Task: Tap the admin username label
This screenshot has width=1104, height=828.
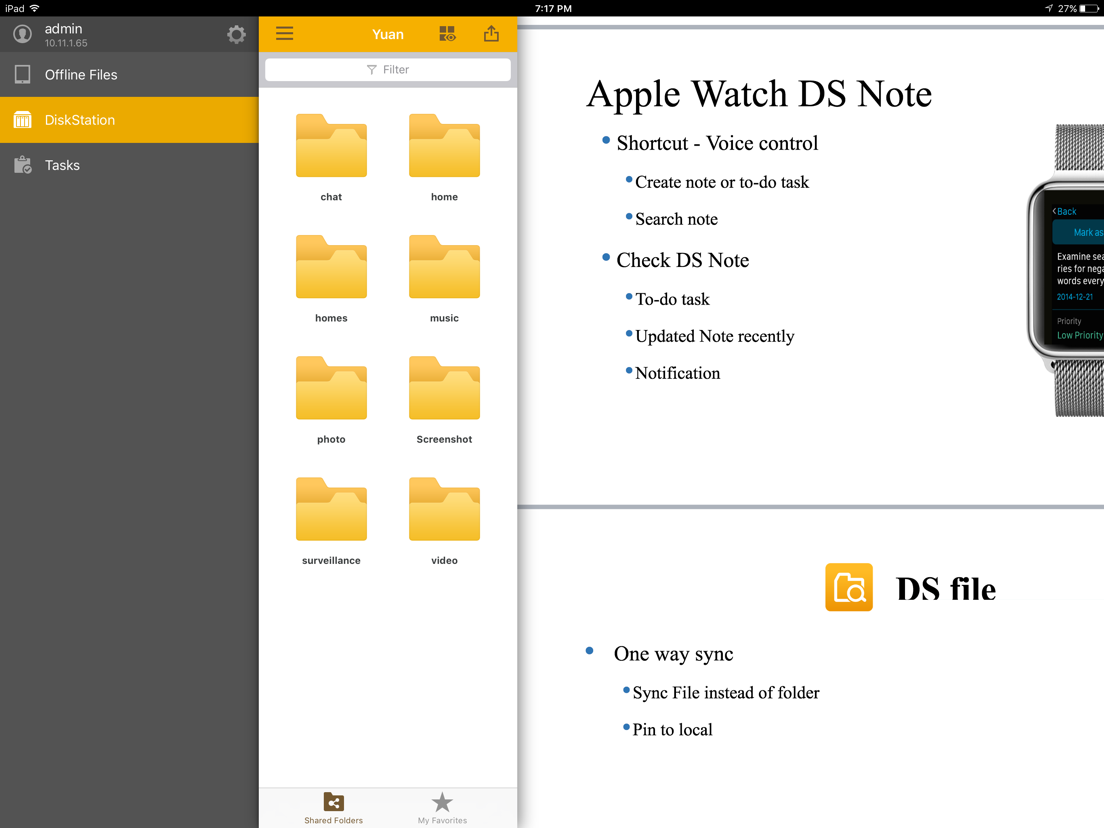Action: pyautogui.click(x=63, y=29)
